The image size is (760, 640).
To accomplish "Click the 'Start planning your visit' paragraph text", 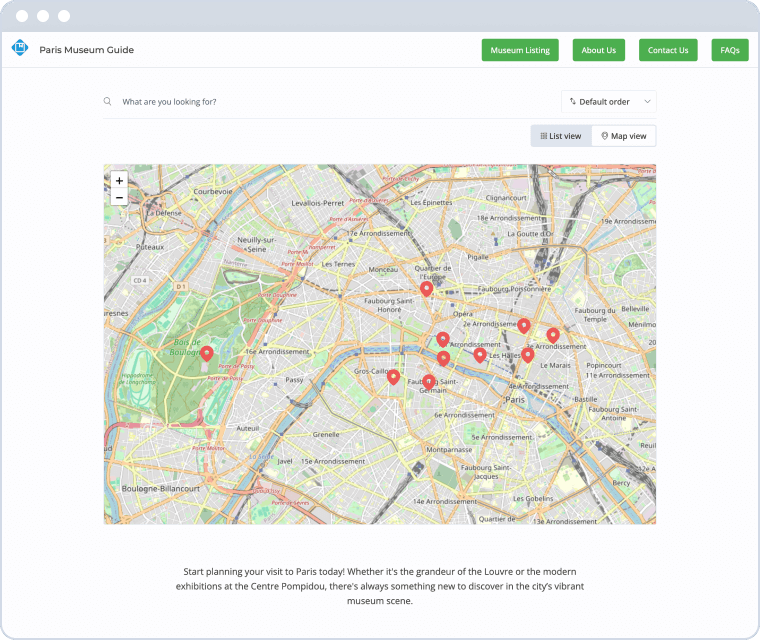I will pos(380,586).
